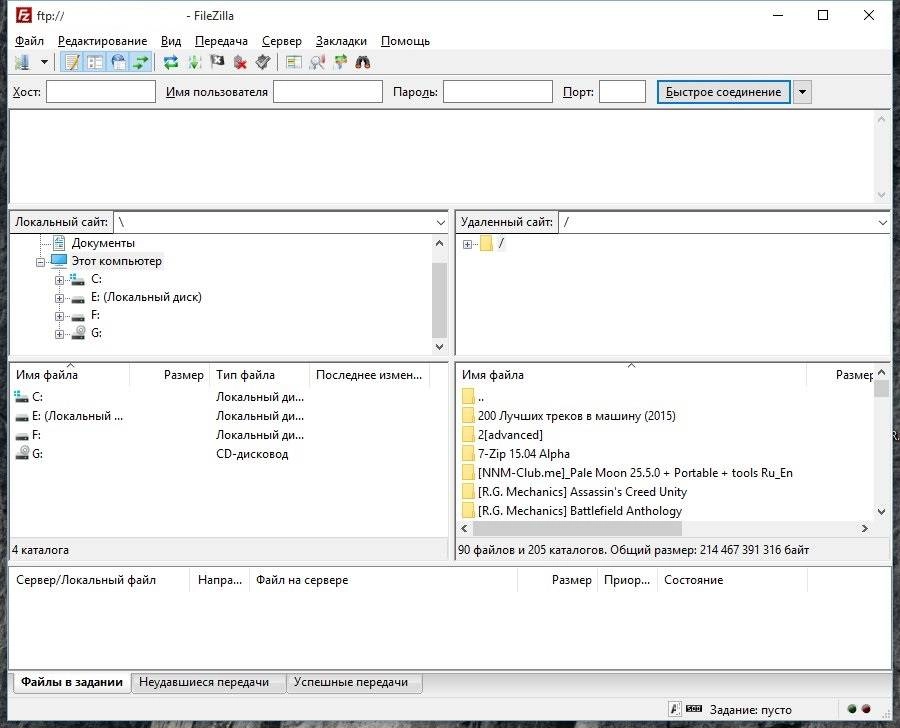Image resolution: width=900 pixels, height=728 pixels.
Task: Select Документы in local tree
Action: point(103,243)
